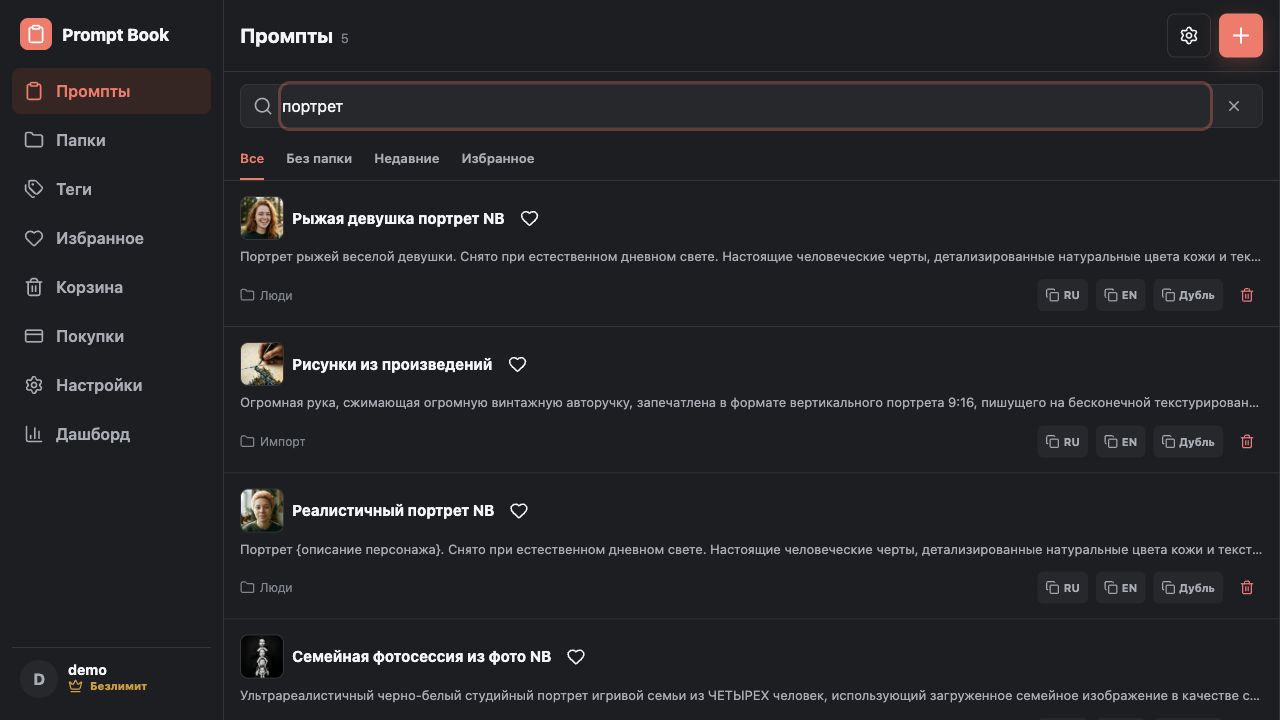Screen dimensions: 1280x720
Task: Open thumbnail of Рисунки из произведений
Action: 262,364
